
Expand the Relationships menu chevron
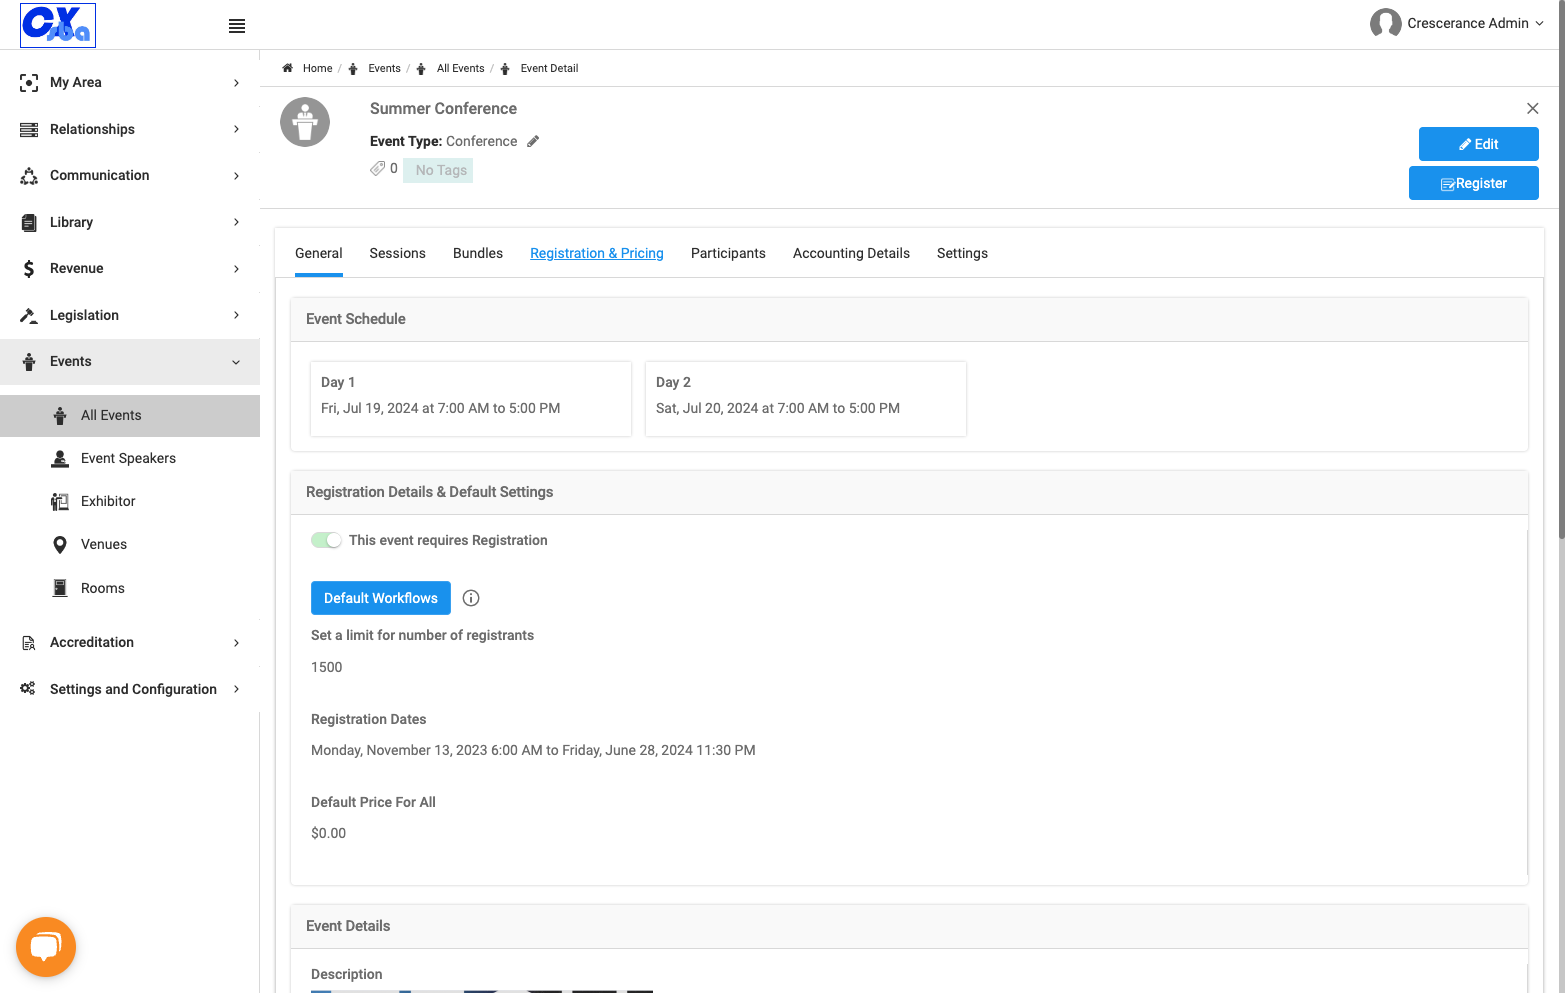pos(236,129)
